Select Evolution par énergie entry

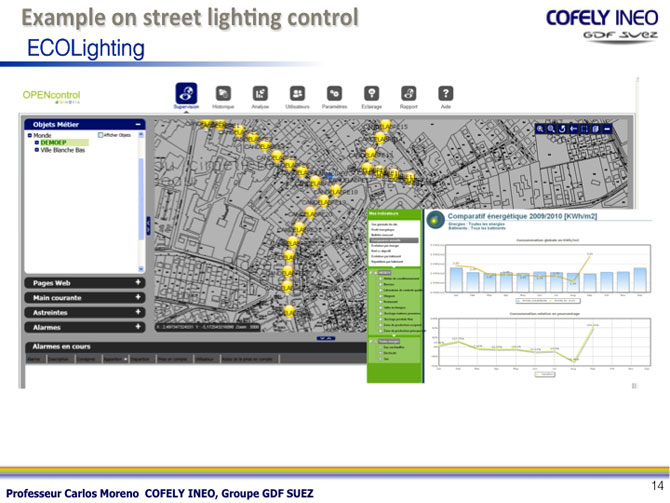pyautogui.click(x=385, y=246)
